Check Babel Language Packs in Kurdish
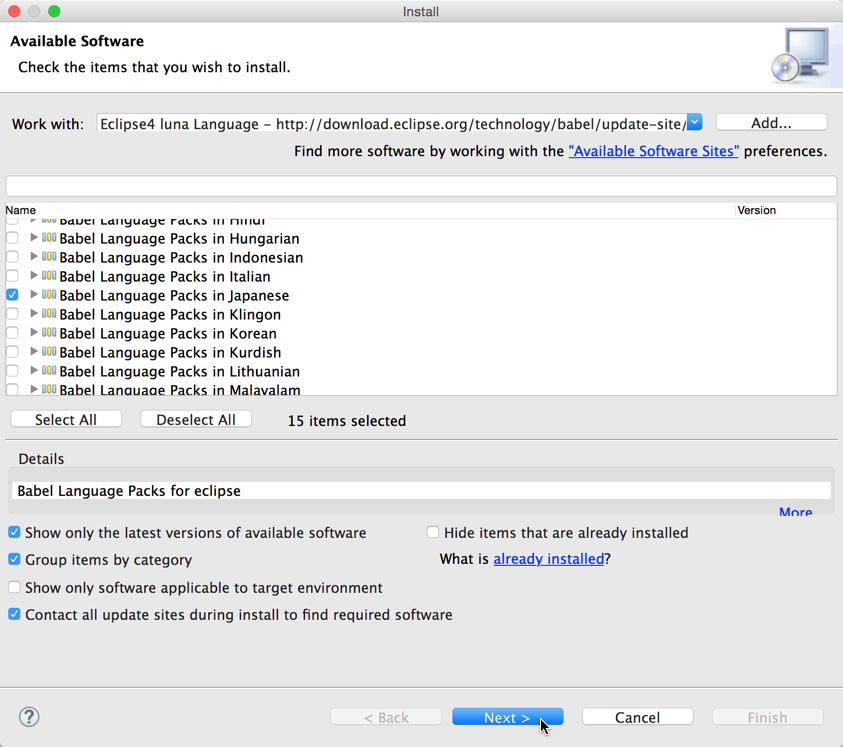 [12, 352]
